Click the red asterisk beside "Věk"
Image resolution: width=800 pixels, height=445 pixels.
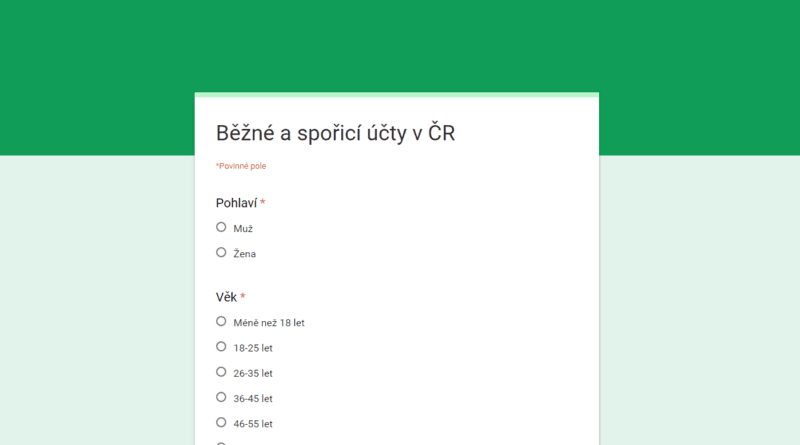click(x=243, y=297)
